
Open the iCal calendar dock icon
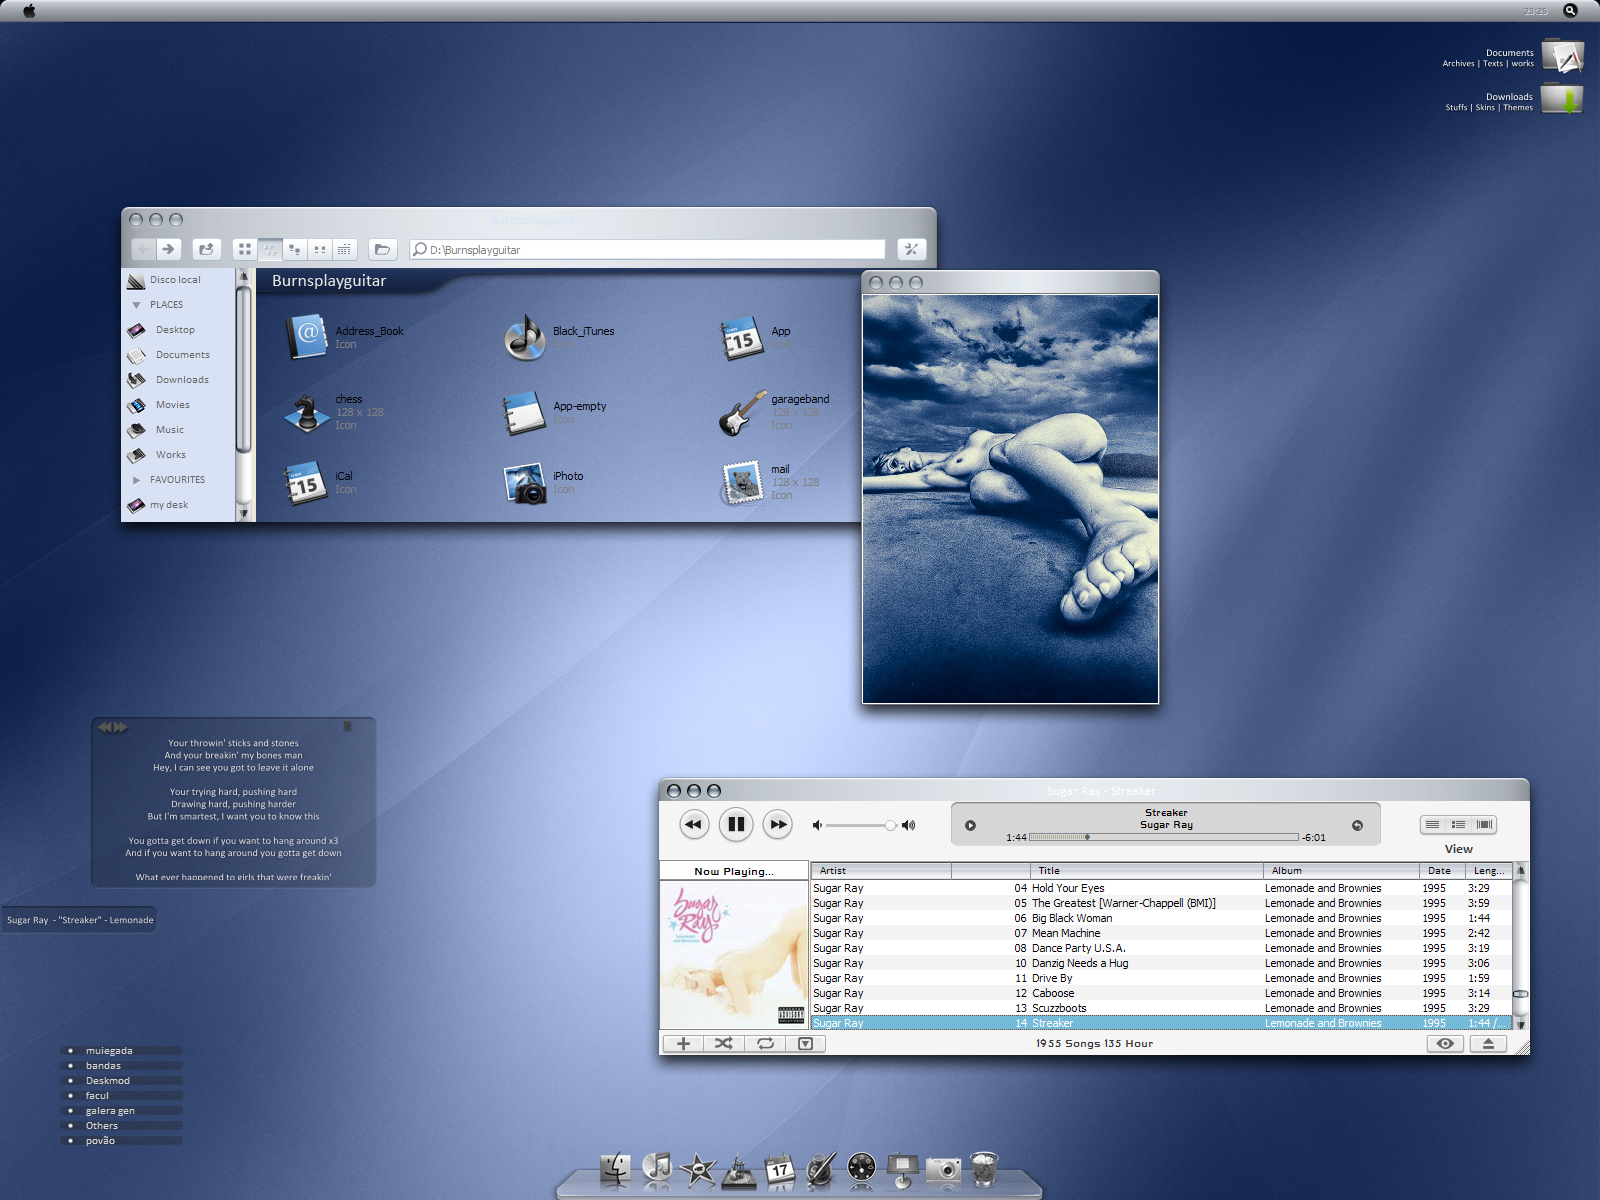(x=780, y=1168)
